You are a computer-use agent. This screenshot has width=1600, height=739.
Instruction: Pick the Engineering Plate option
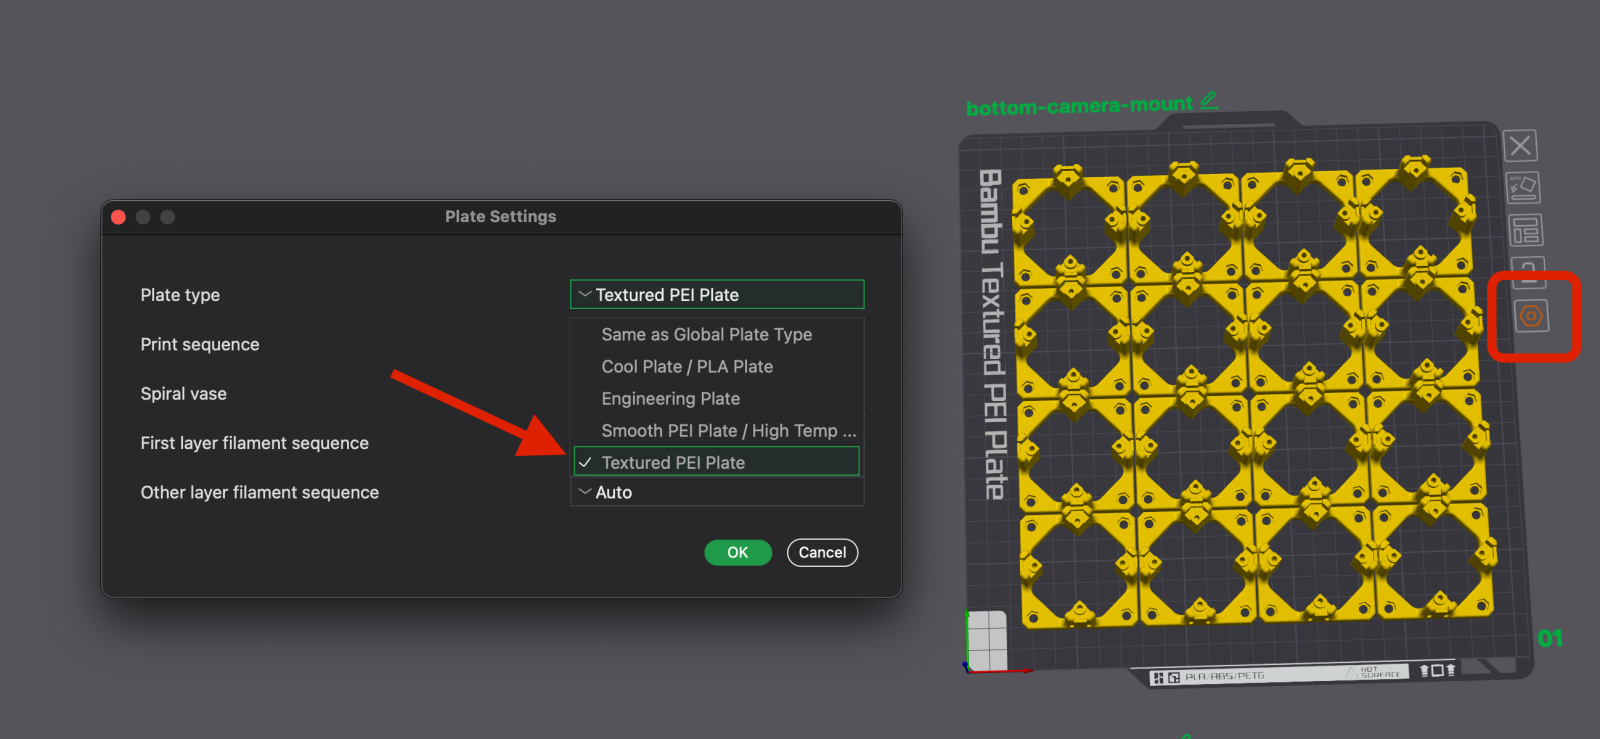click(670, 399)
